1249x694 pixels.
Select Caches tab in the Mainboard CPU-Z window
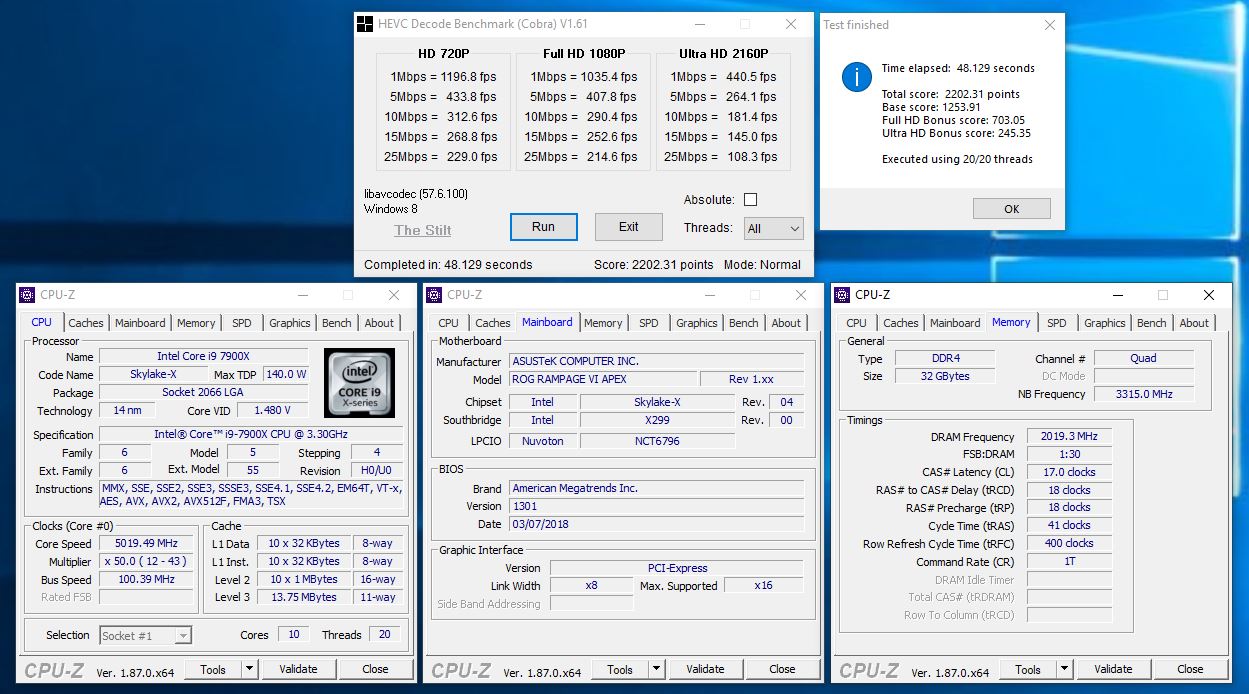coord(493,323)
